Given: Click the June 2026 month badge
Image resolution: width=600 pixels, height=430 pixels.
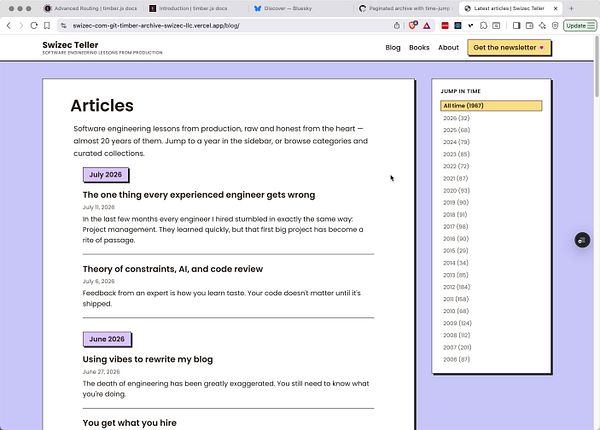Looking at the screenshot, I should pyautogui.click(x=107, y=339).
